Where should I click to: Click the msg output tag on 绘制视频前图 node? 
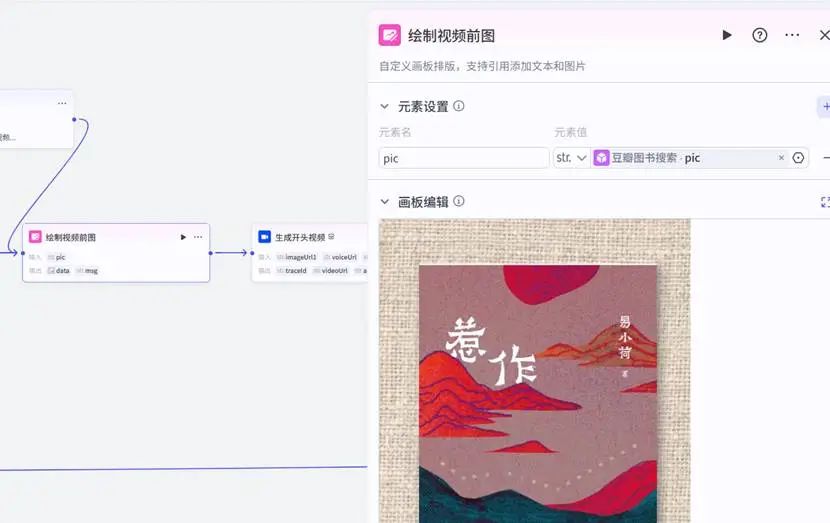[x=87, y=270]
